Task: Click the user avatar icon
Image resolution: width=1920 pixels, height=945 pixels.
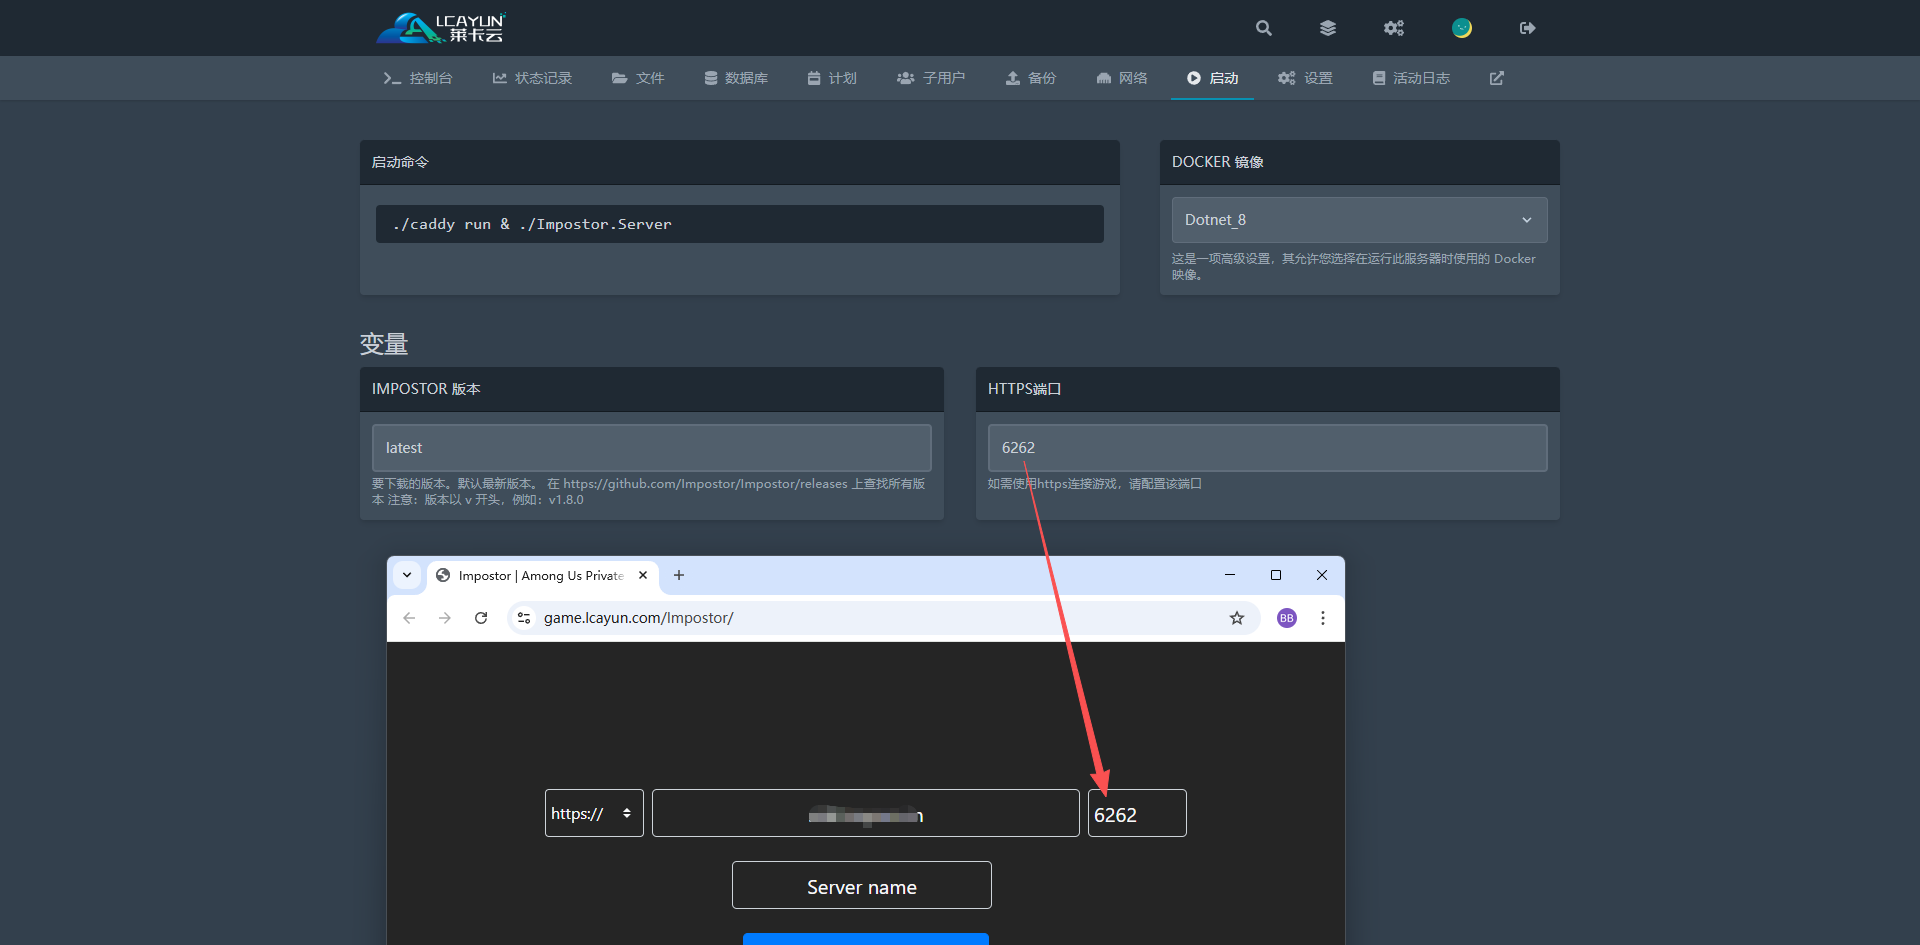Action: 1461,28
